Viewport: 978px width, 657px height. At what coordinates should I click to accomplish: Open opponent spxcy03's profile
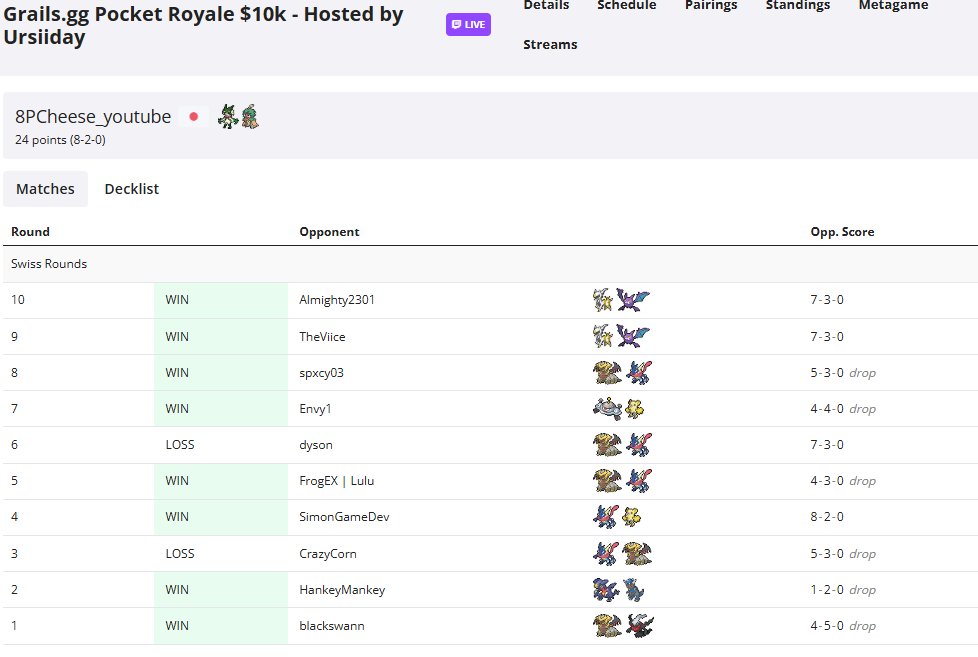point(321,373)
